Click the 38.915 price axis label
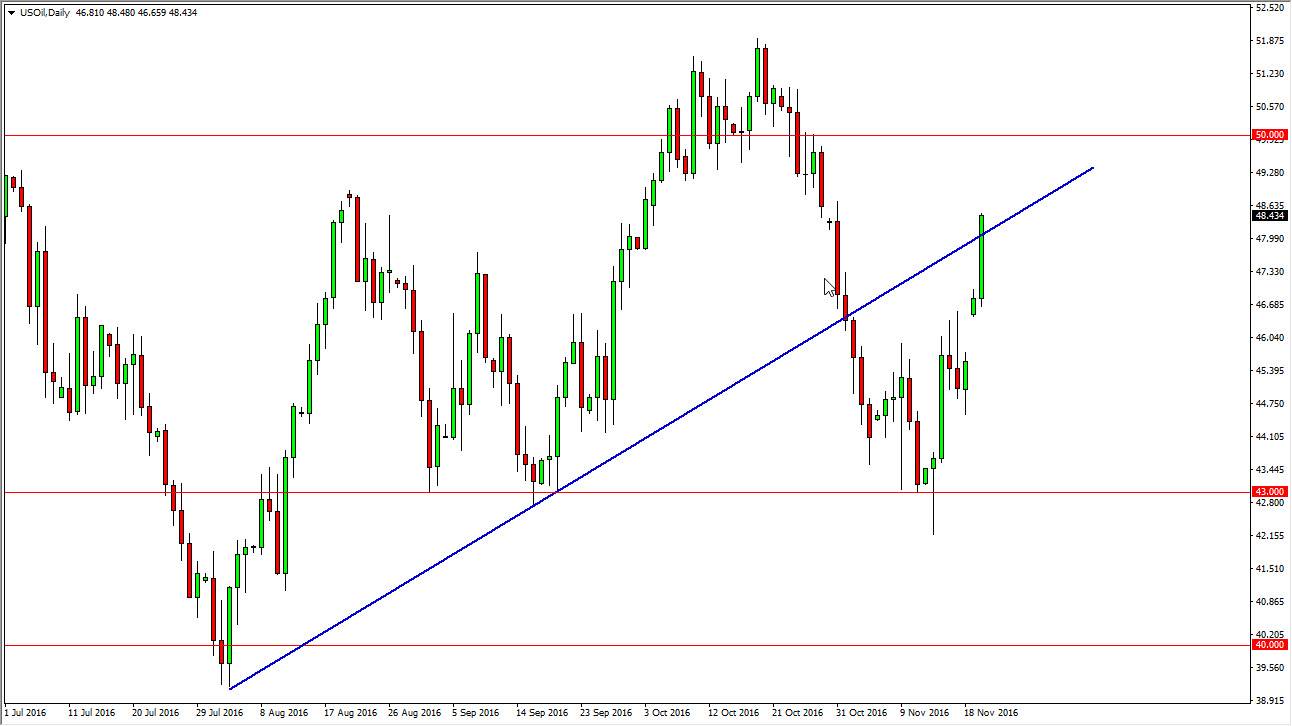Screen dimensions: 1292x726 point(1270,701)
